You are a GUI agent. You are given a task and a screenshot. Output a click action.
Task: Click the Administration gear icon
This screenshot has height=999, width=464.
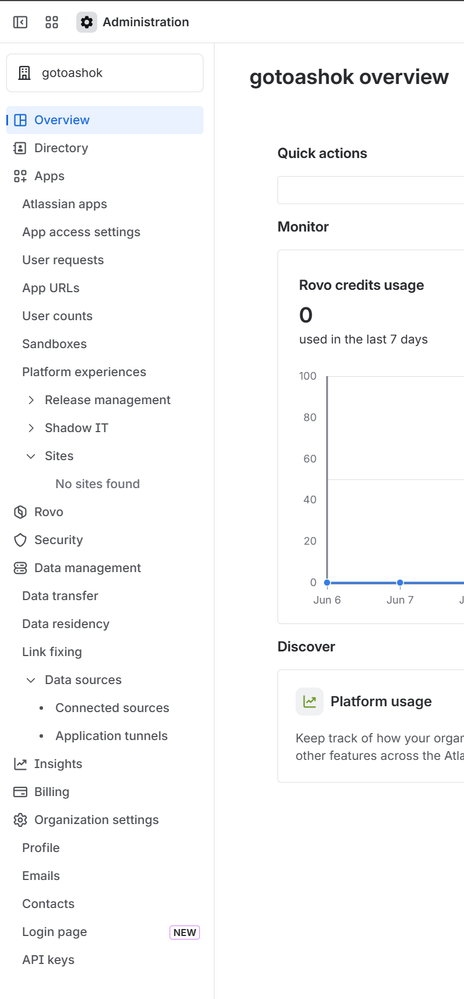[x=87, y=22]
